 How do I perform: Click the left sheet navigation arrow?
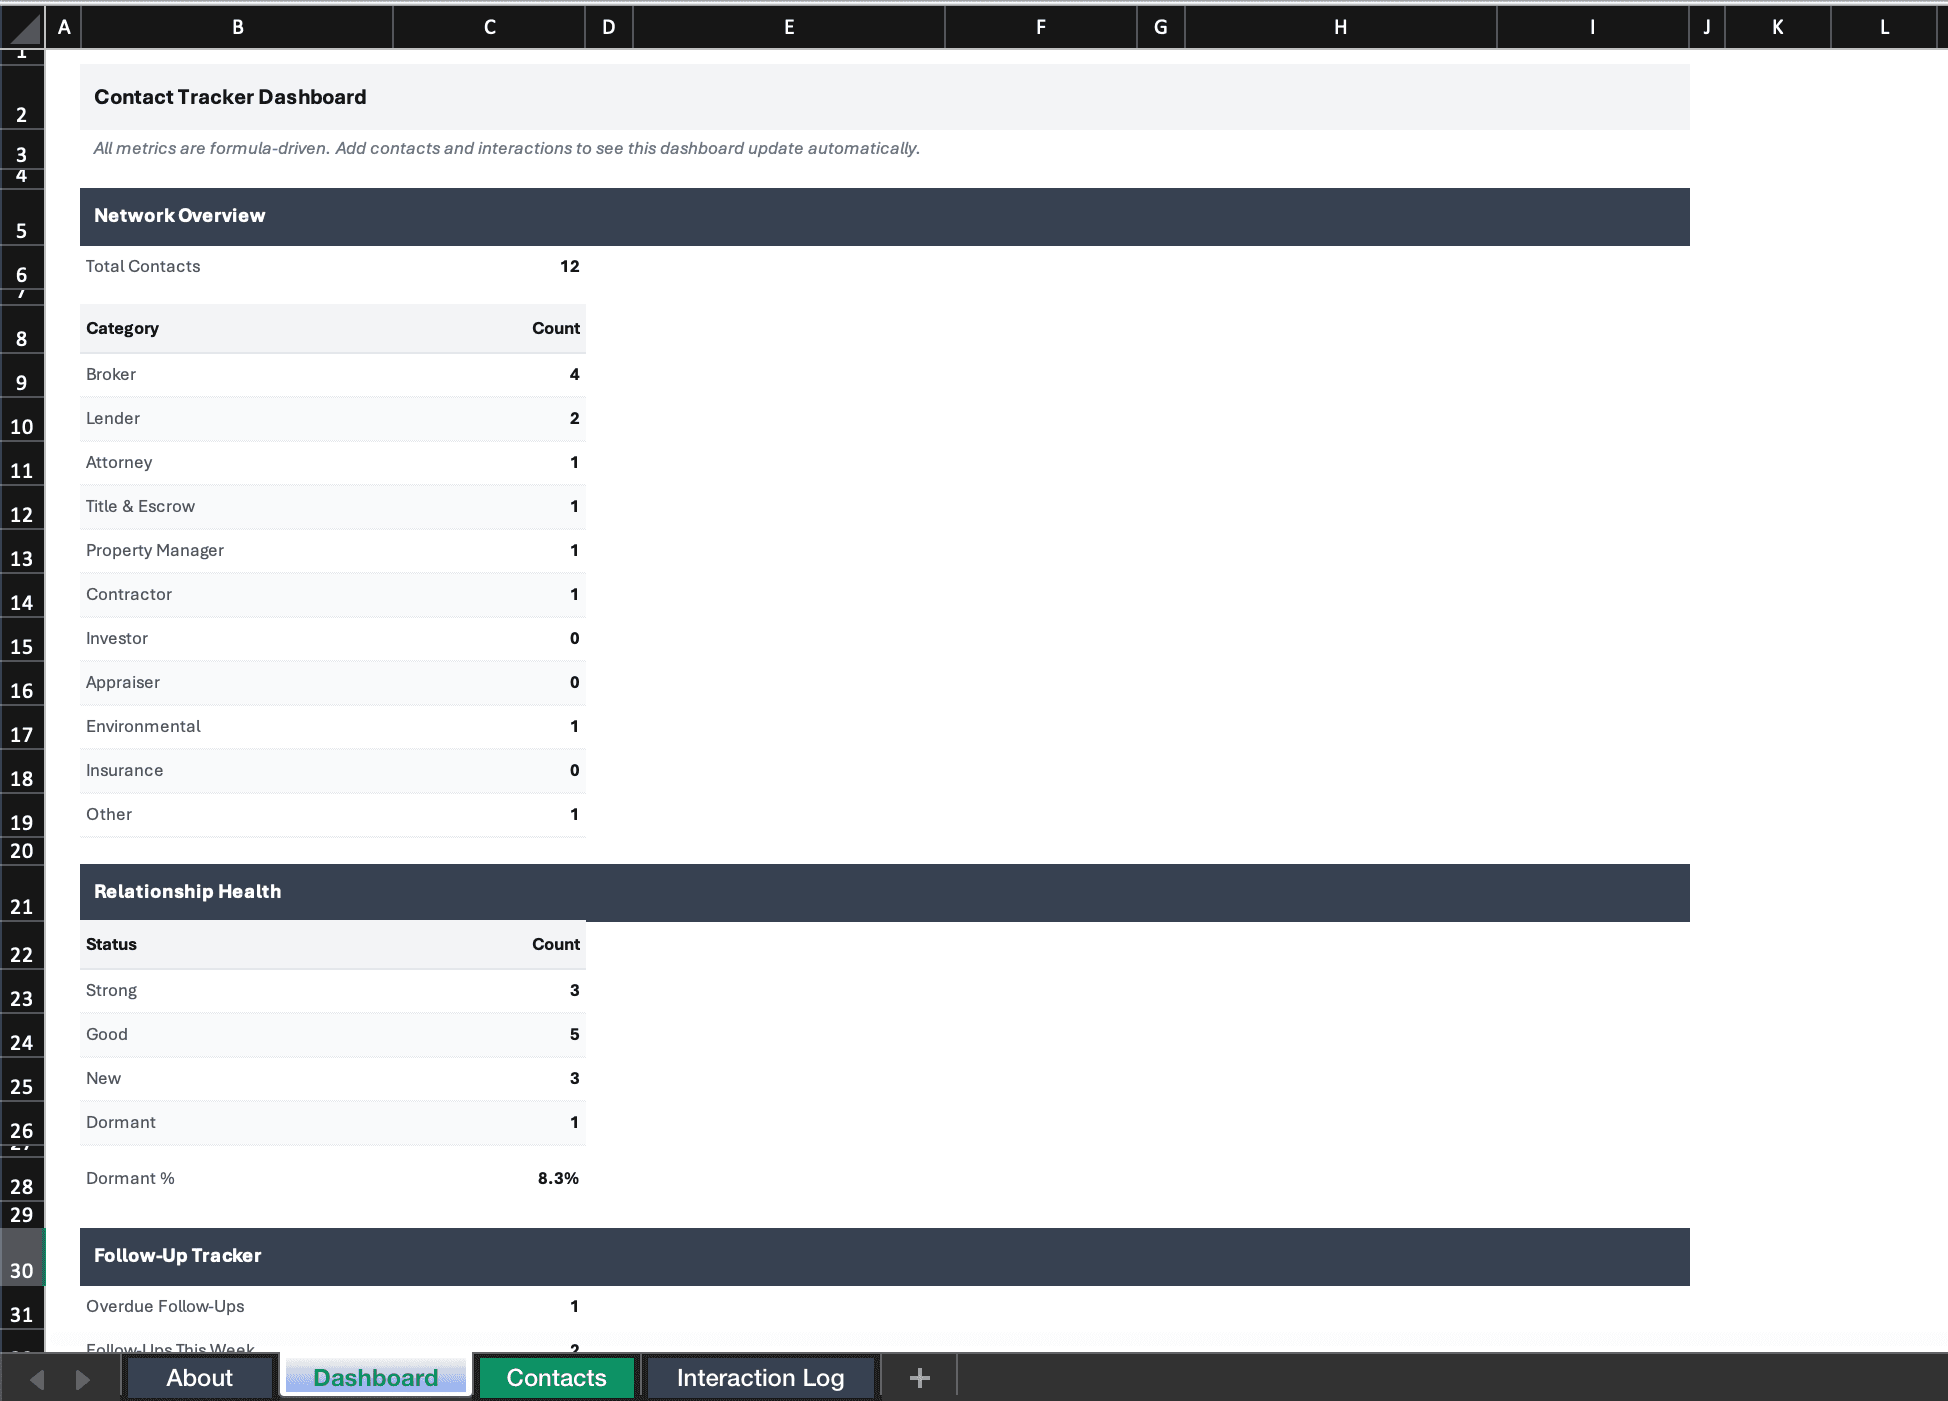click(37, 1377)
